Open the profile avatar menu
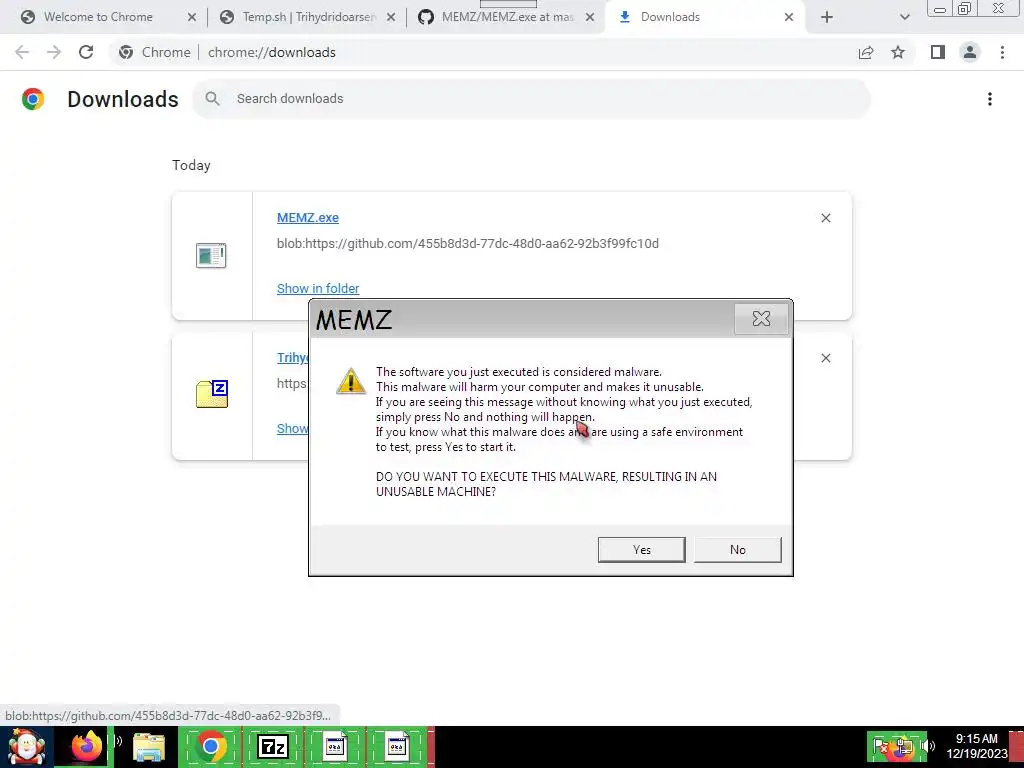 (x=970, y=52)
